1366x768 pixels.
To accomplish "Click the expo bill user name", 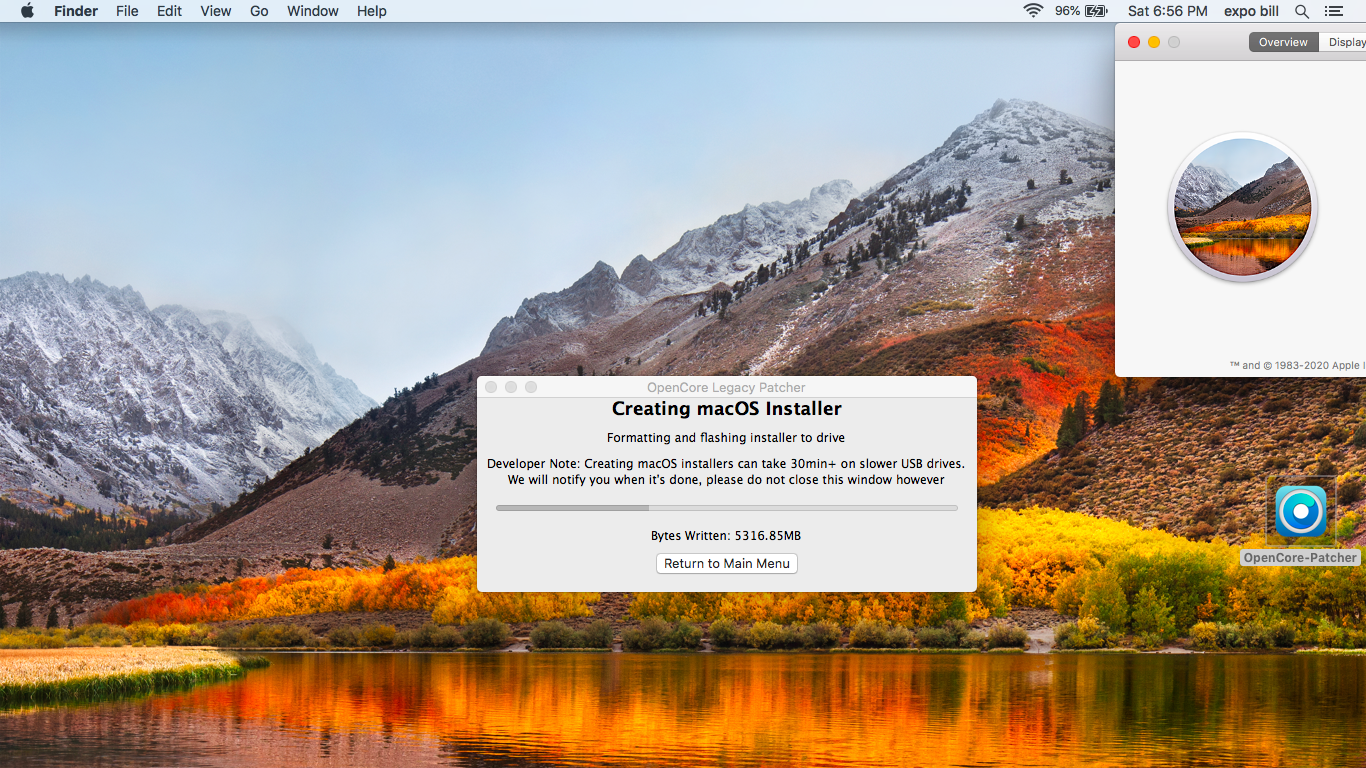I will pos(1252,11).
